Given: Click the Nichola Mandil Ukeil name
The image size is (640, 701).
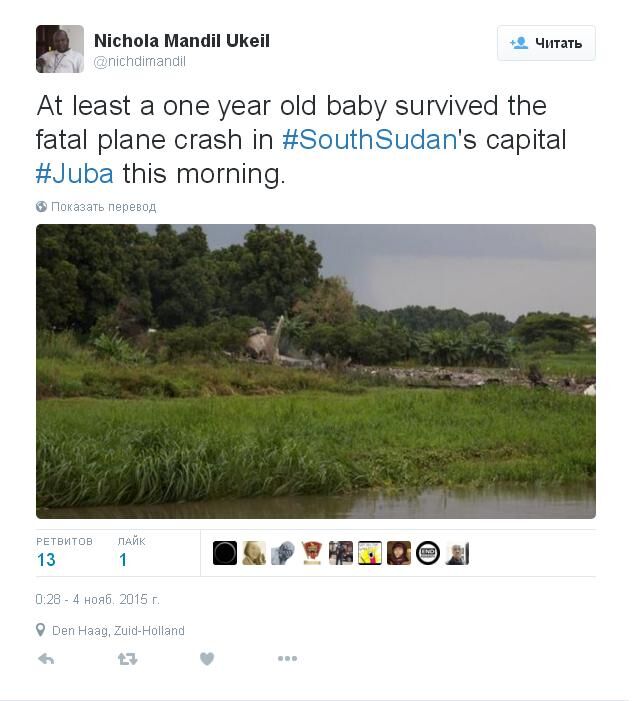Looking at the screenshot, I should click(x=182, y=41).
